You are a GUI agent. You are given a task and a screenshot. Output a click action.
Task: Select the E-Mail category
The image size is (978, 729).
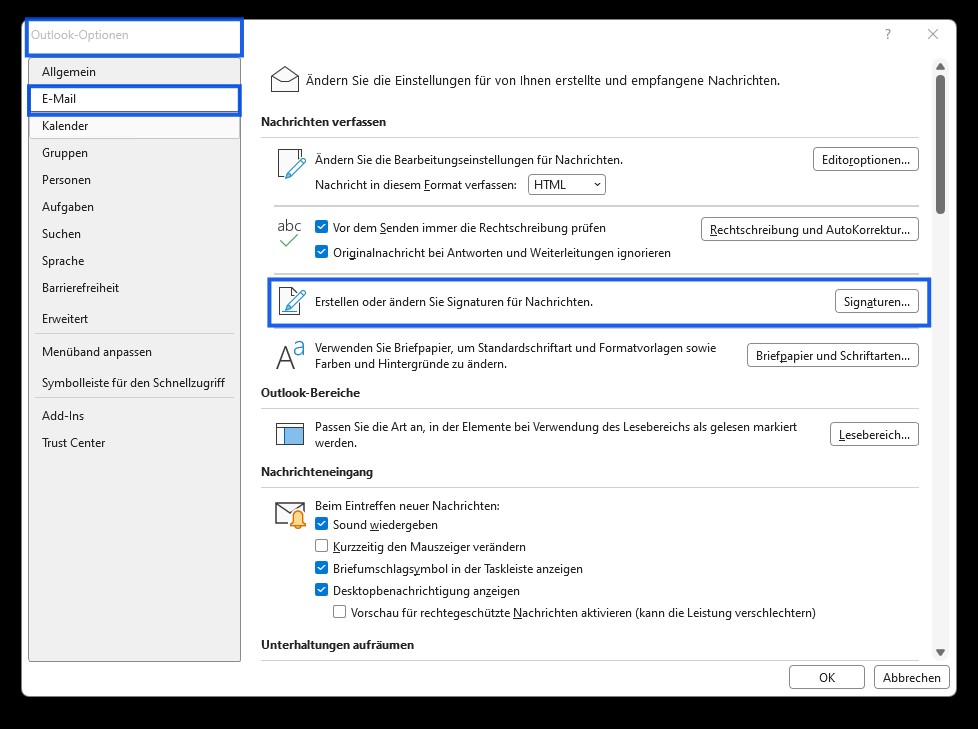click(x=134, y=99)
